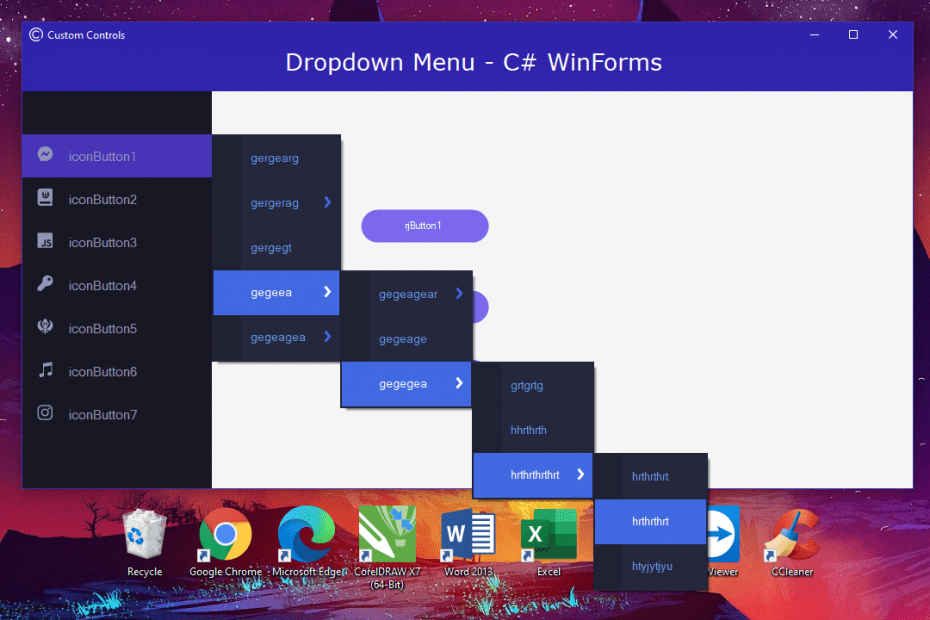Launch Word 2013 from the desktop

tap(467, 535)
